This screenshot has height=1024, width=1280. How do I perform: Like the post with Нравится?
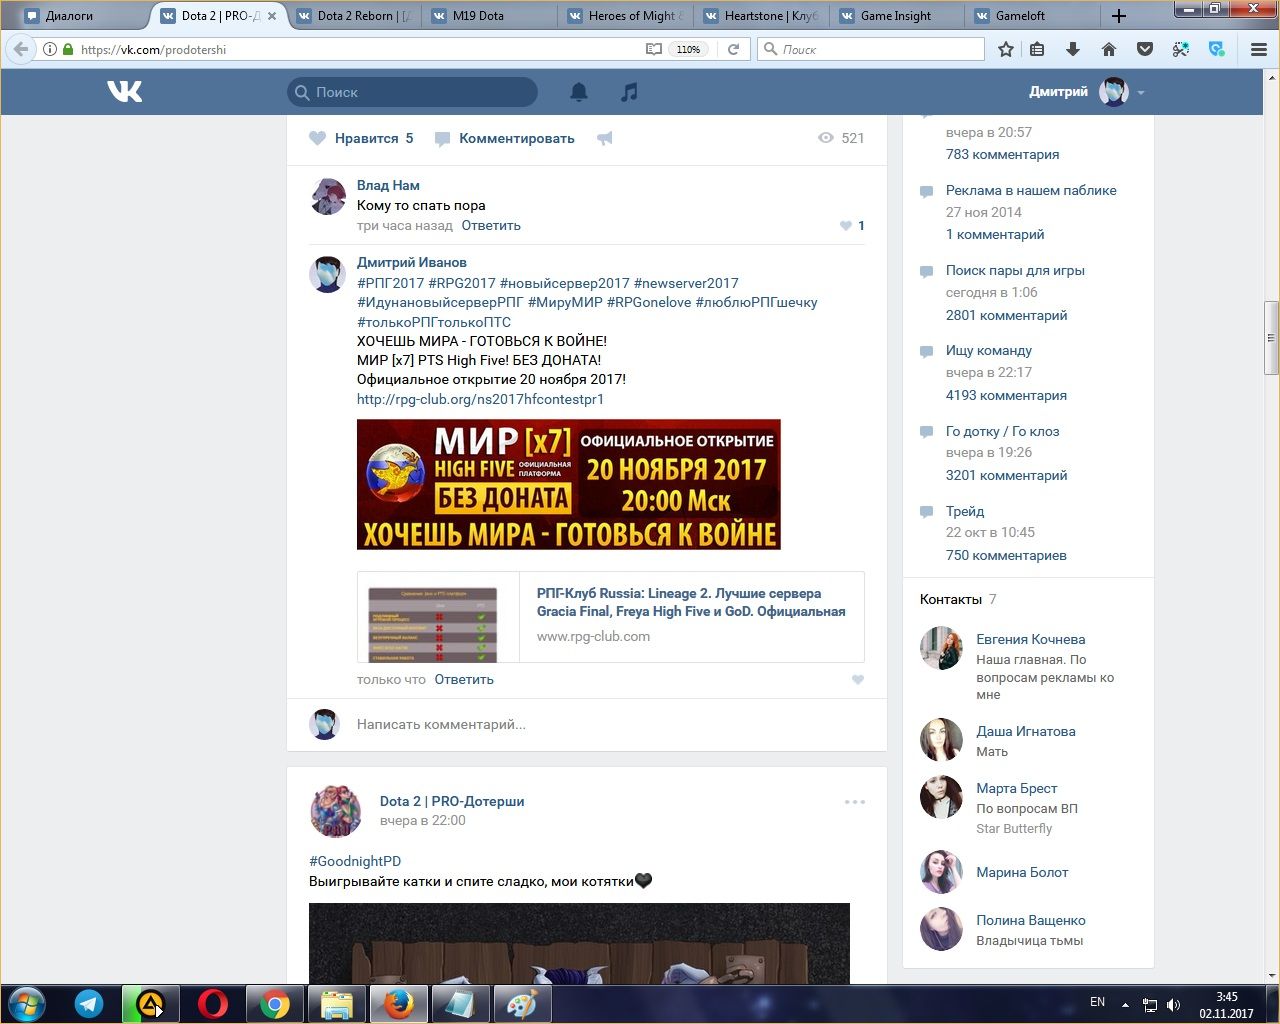[x=361, y=139]
